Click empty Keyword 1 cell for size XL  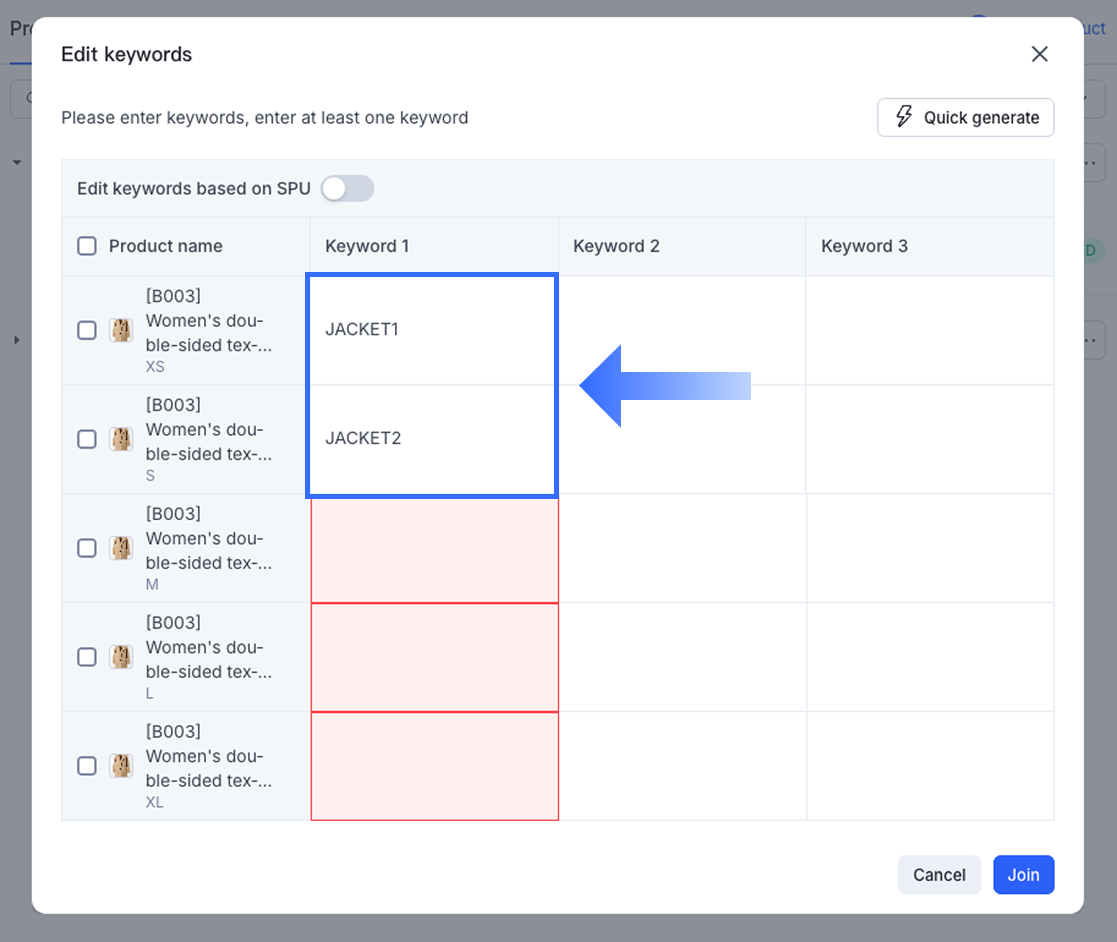(x=434, y=766)
